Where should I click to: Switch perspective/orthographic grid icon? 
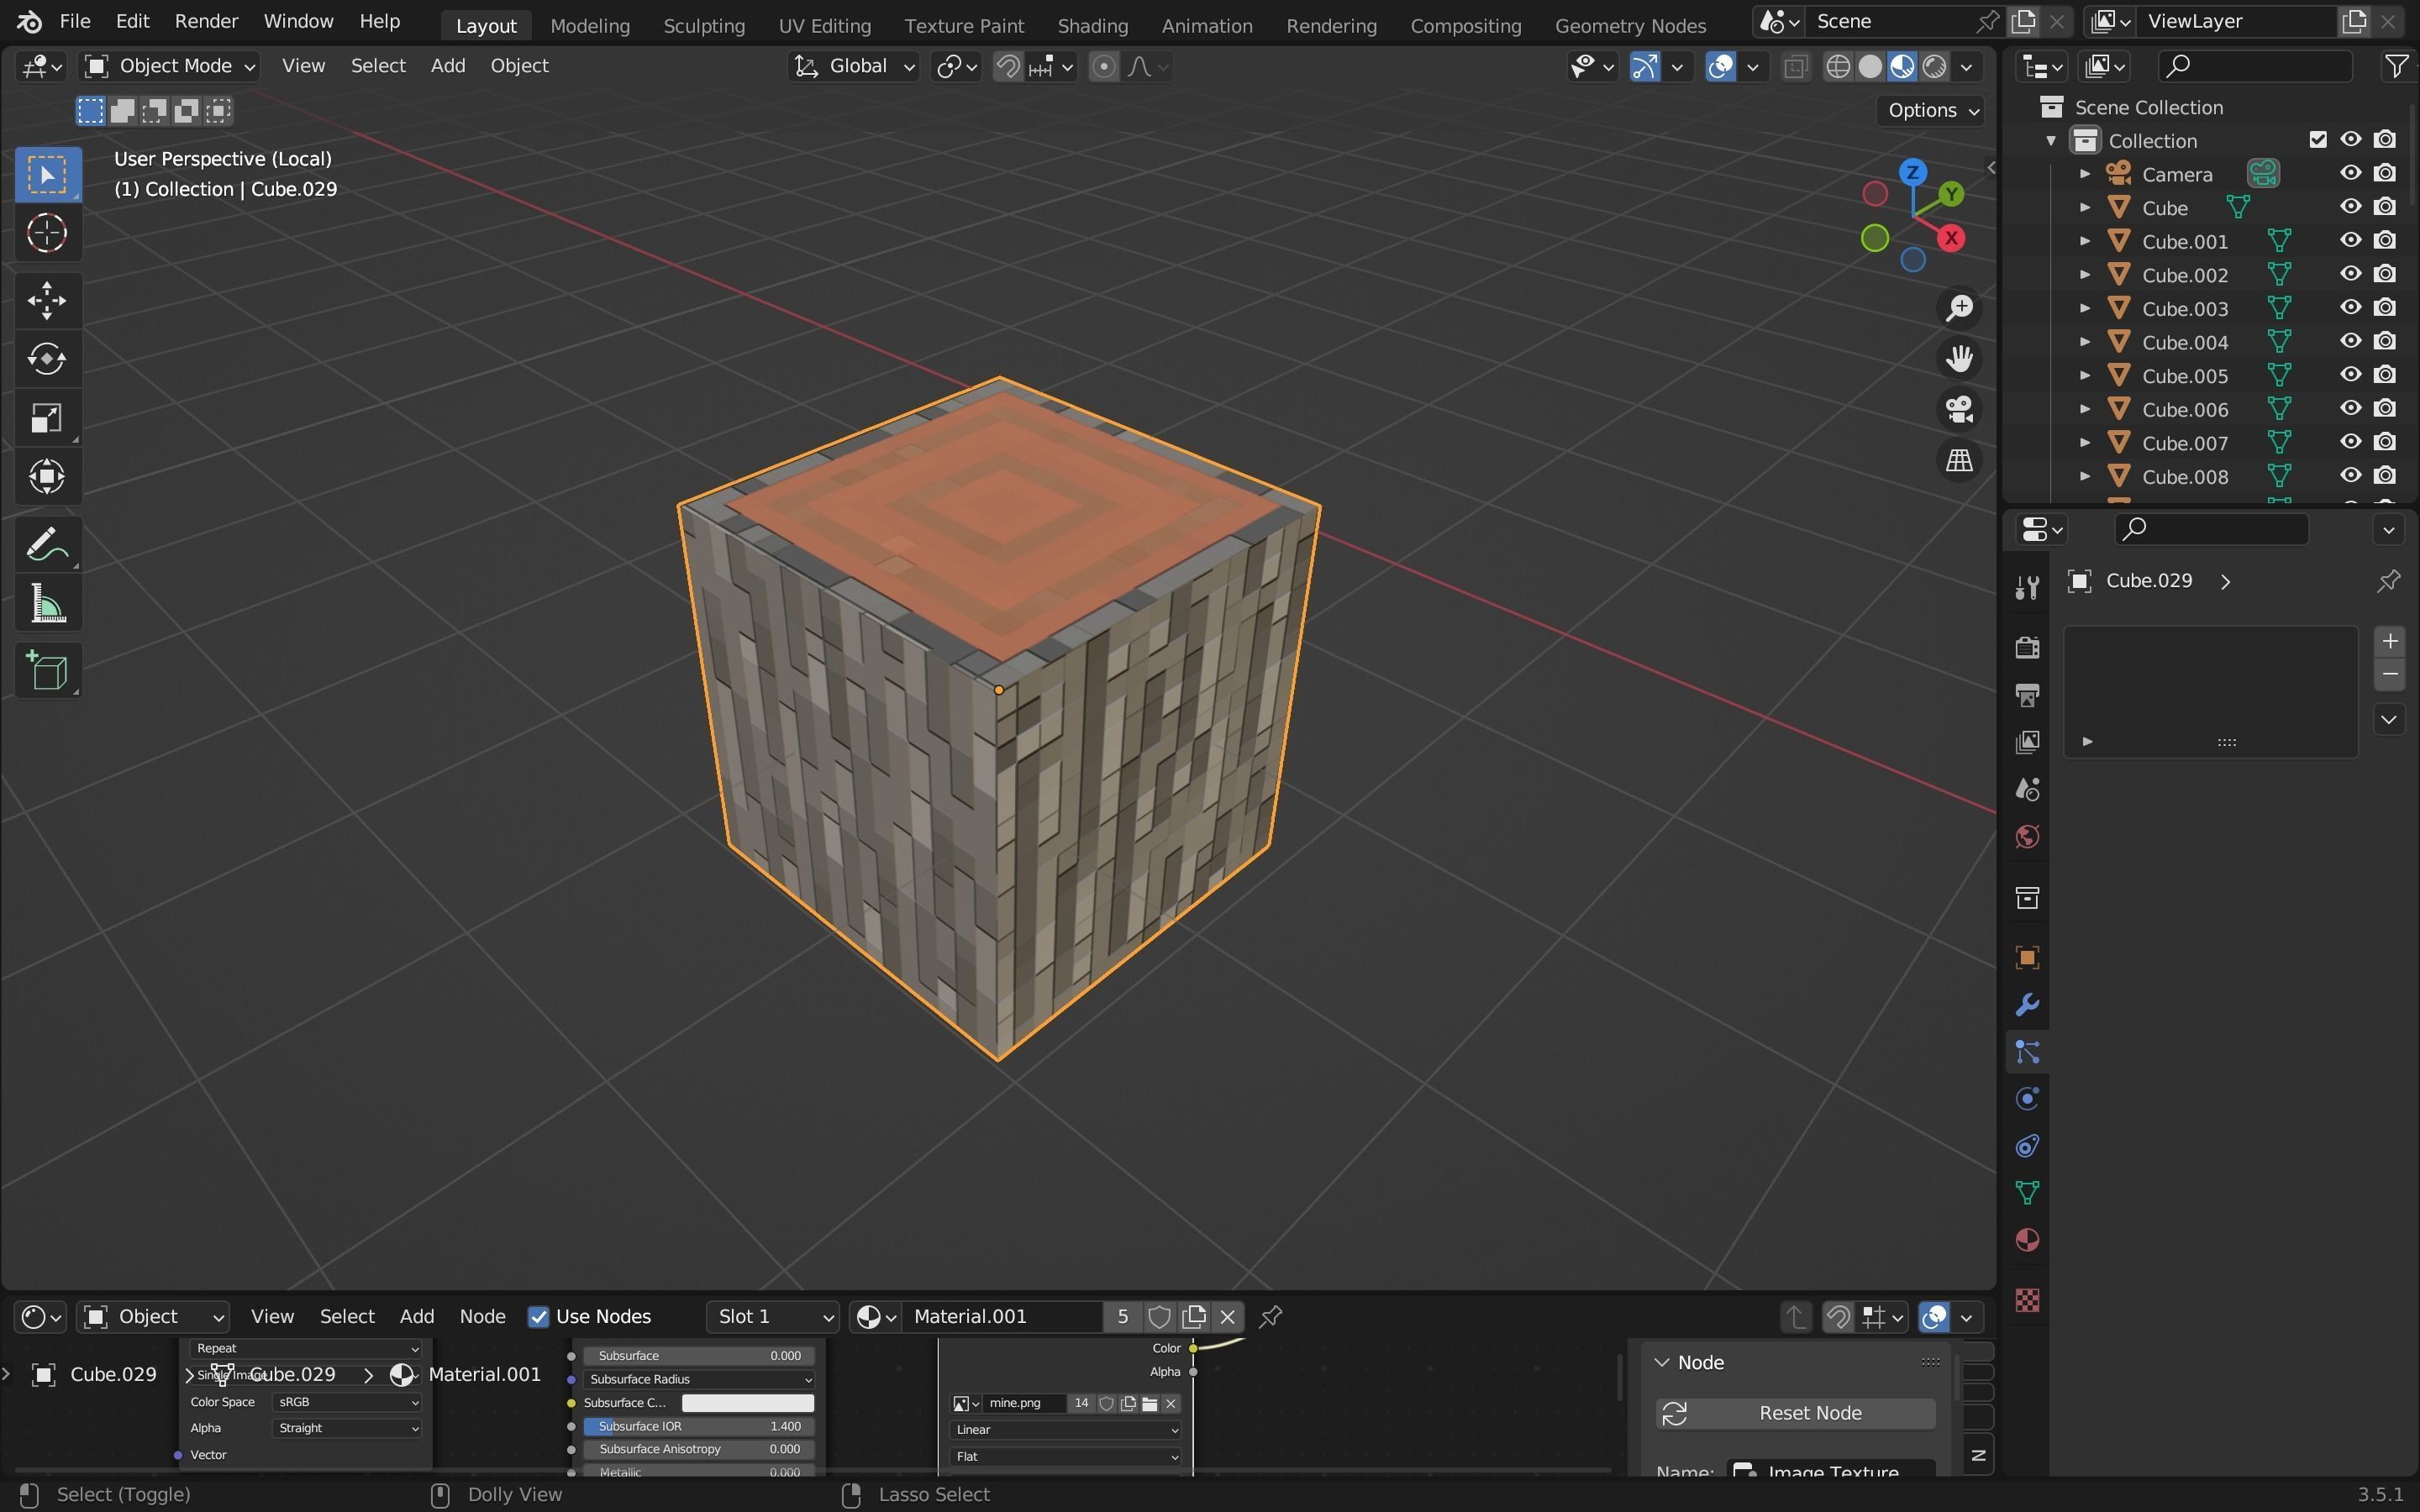1959,460
